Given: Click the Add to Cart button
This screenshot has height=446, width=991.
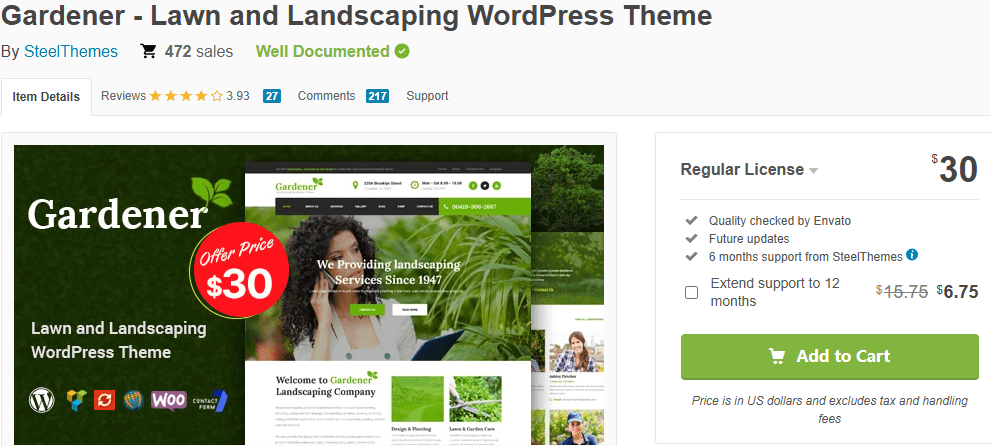Looking at the screenshot, I should coord(829,356).
